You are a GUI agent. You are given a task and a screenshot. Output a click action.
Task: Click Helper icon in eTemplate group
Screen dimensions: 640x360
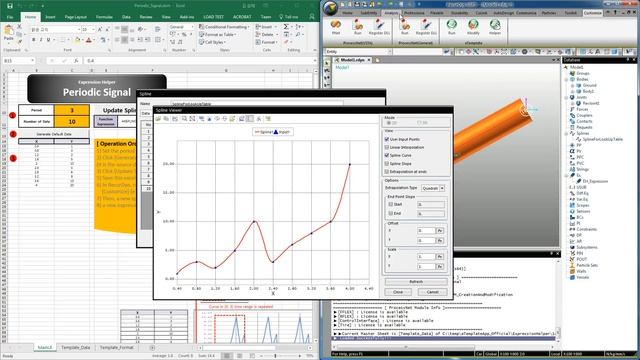pyautogui.click(x=495, y=26)
